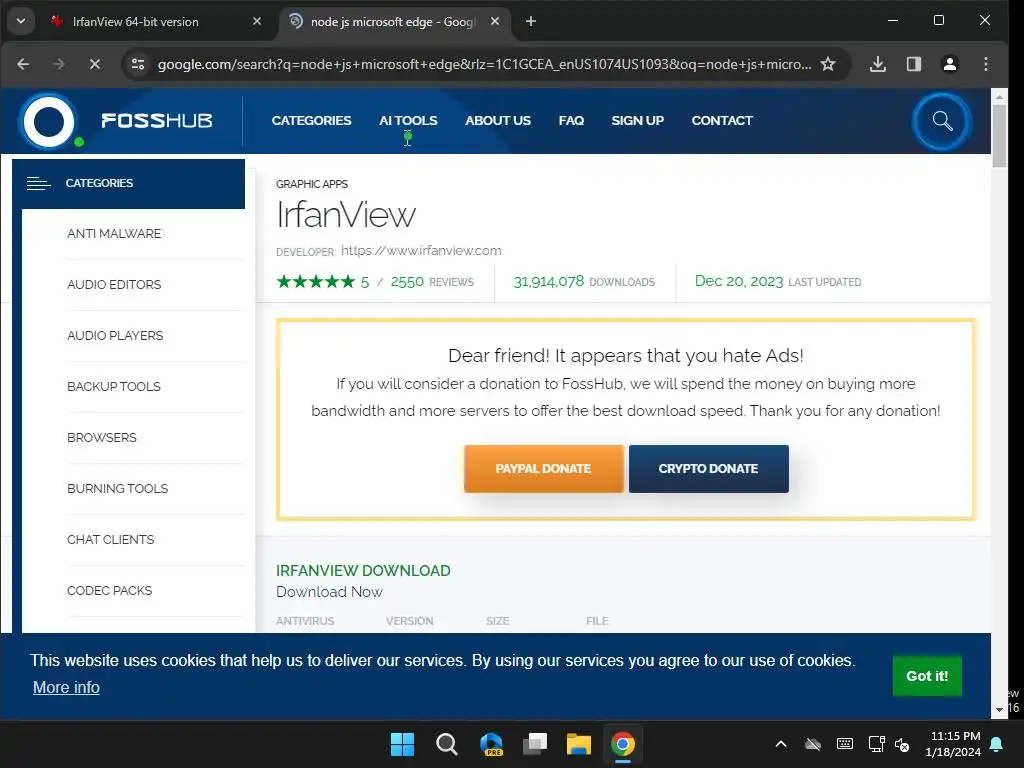The height and width of the screenshot is (768, 1024).
Task: Select CODEC PACKS category
Action: point(109,590)
